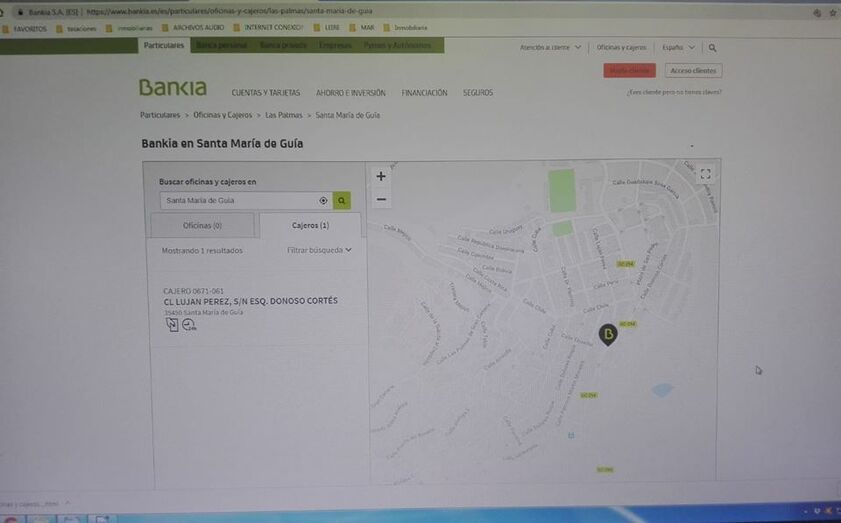Screen dimensions: 841x523
Task: Go to Las Palmas breadcrumb link
Action: tap(284, 115)
